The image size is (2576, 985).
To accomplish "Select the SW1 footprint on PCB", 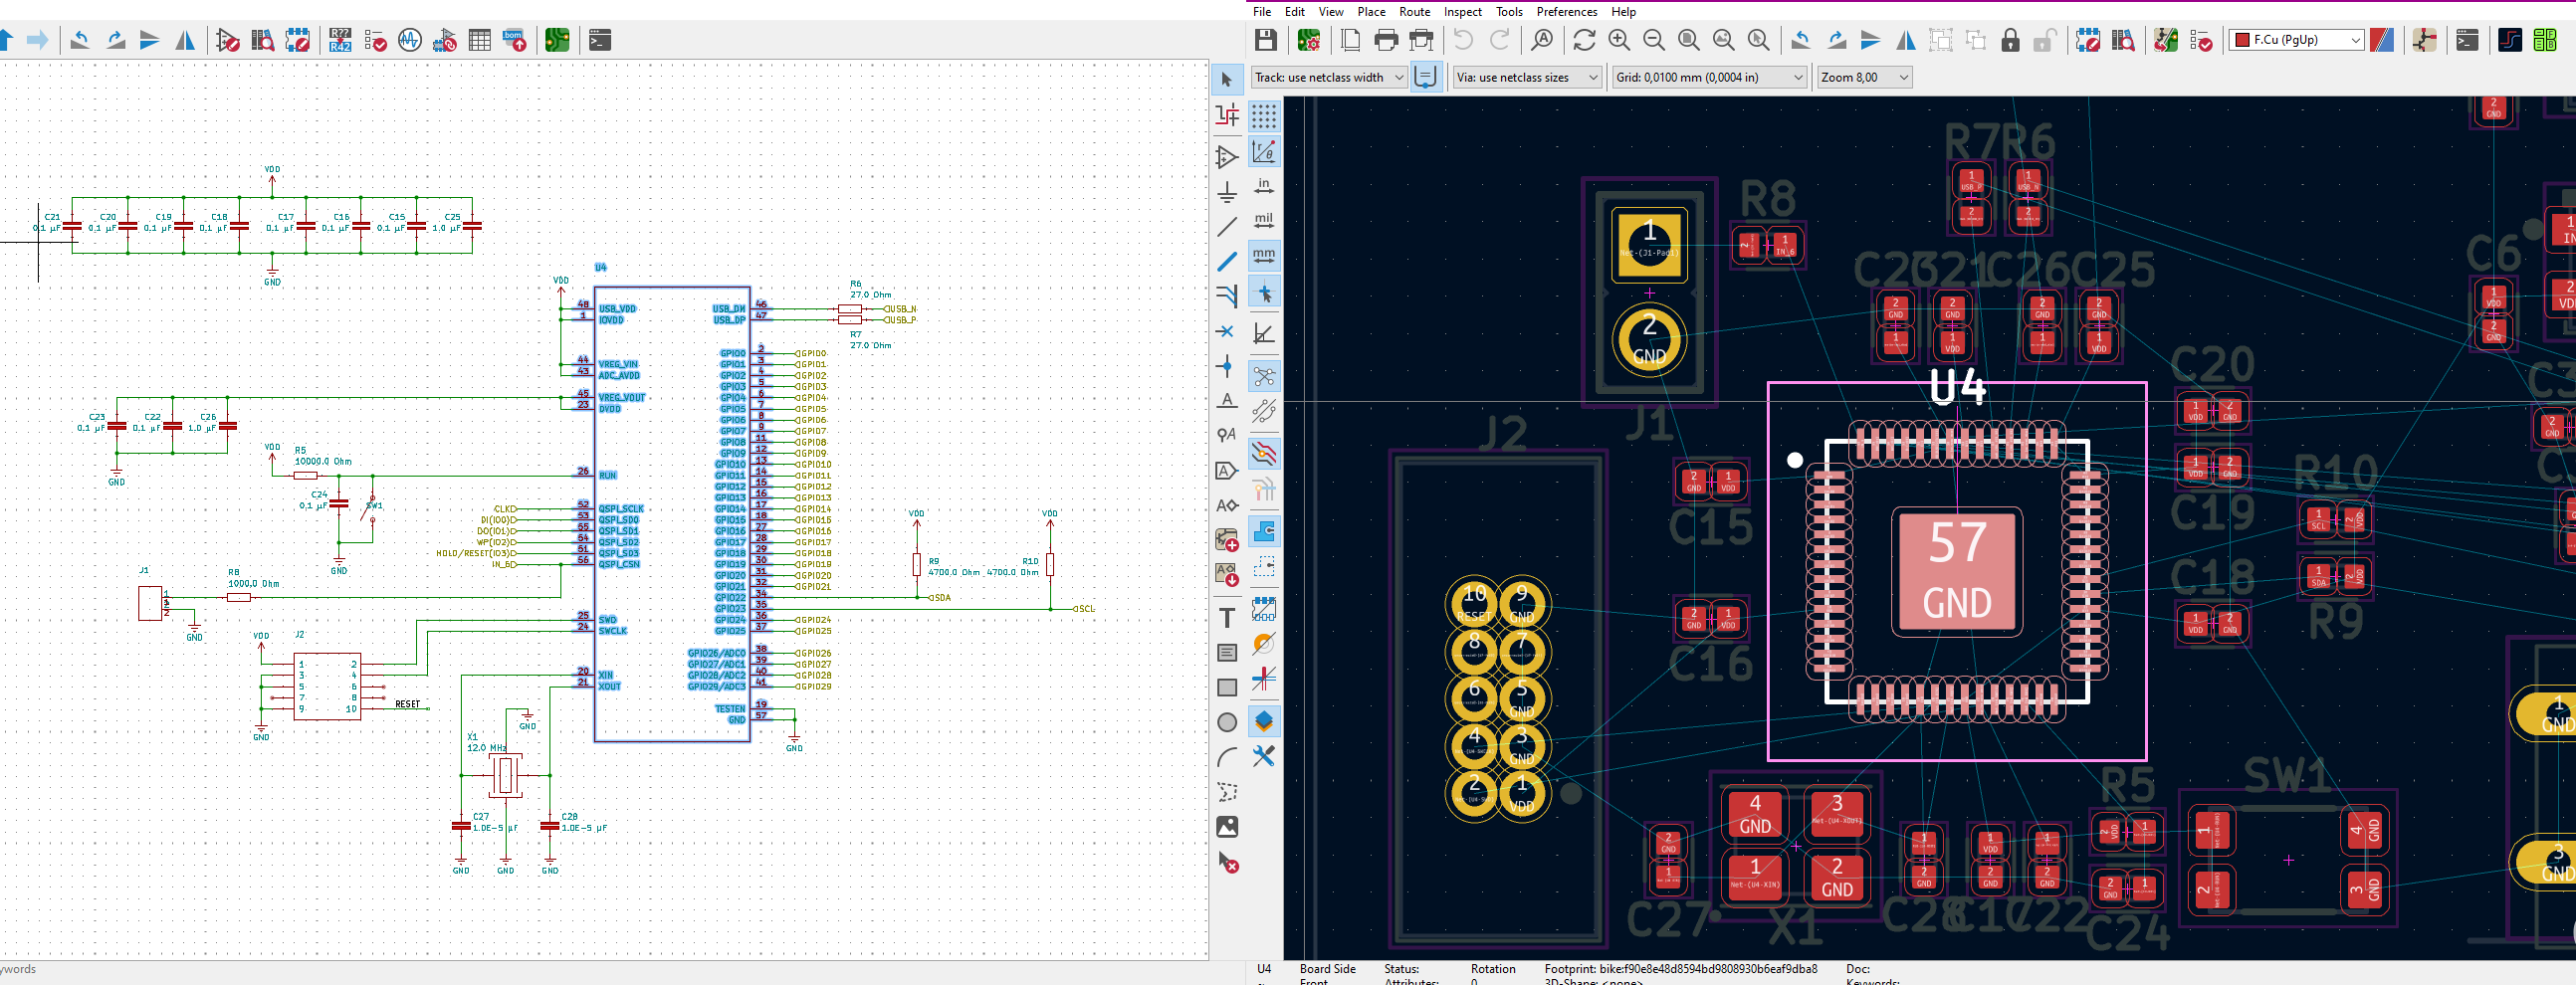I will click(2288, 859).
